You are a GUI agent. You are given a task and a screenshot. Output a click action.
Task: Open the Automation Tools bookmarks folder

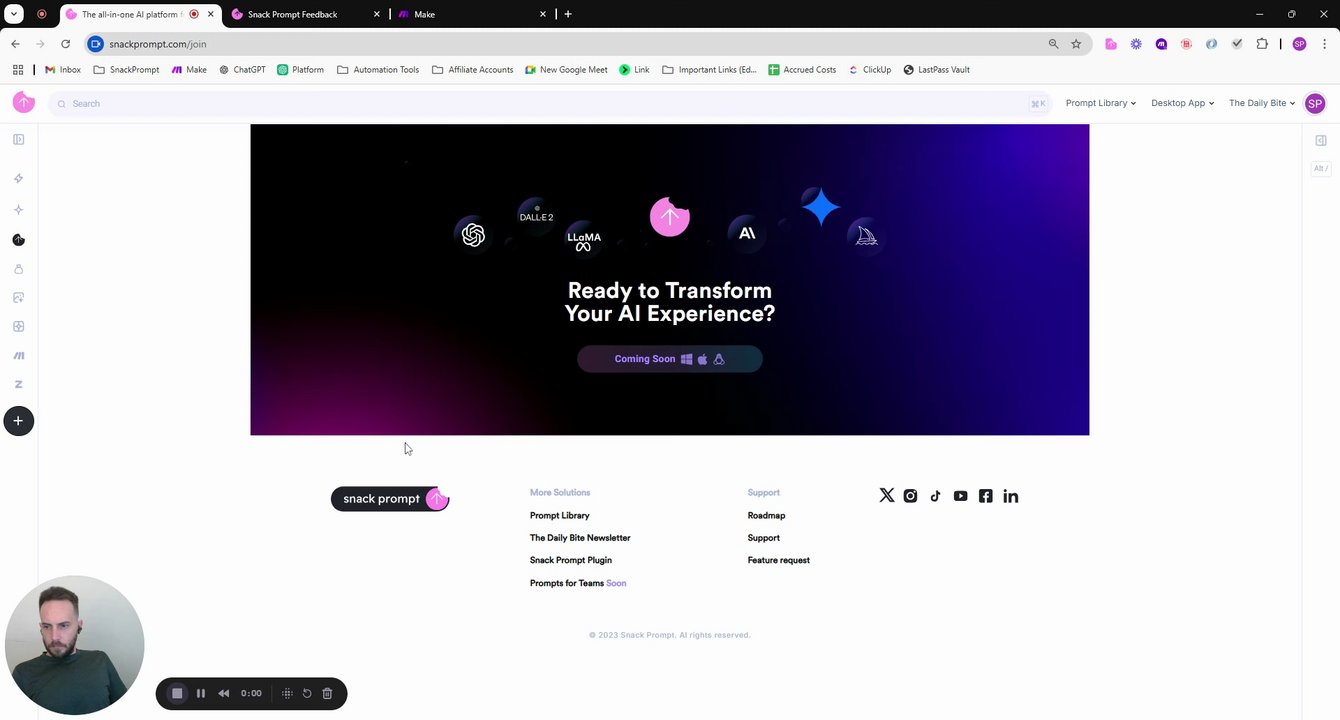coord(378,70)
